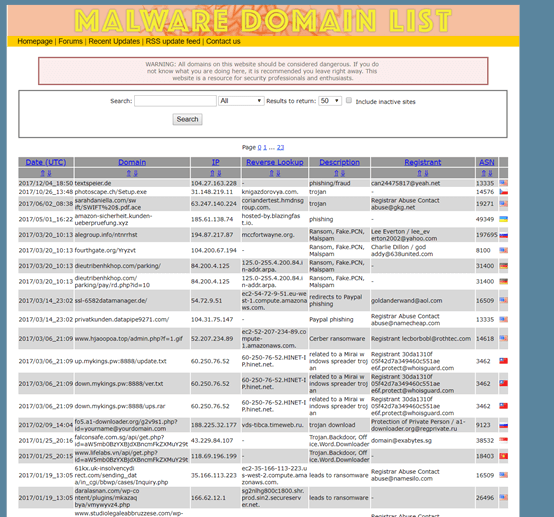Viewport: 554px width, 517px height.
Task: Sort Reverse Lookup column descending with the down arrow
Action: click(x=278, y=173)
